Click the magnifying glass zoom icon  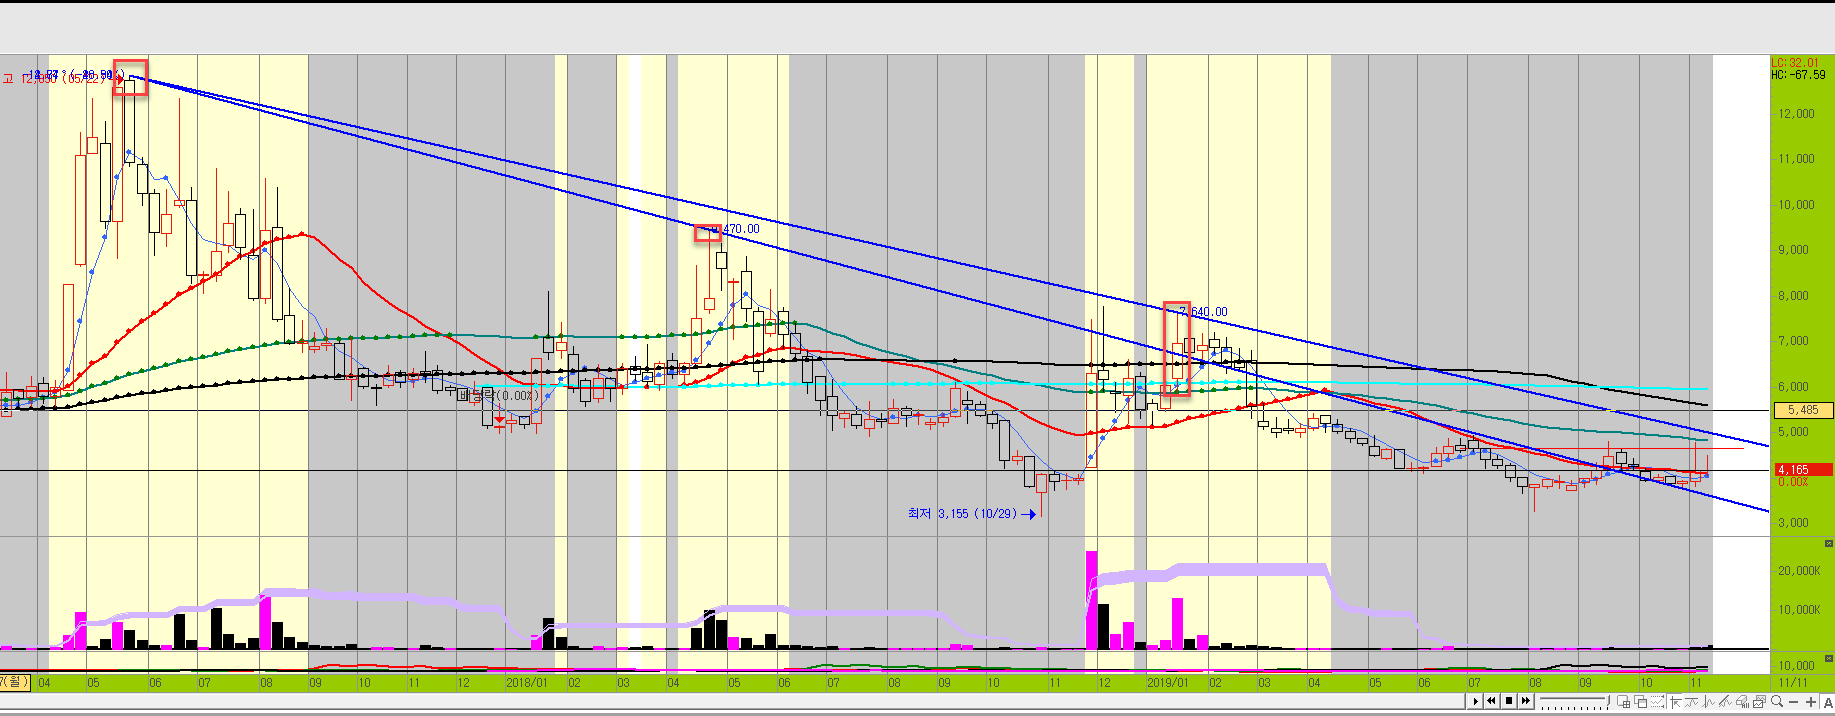1776,701
